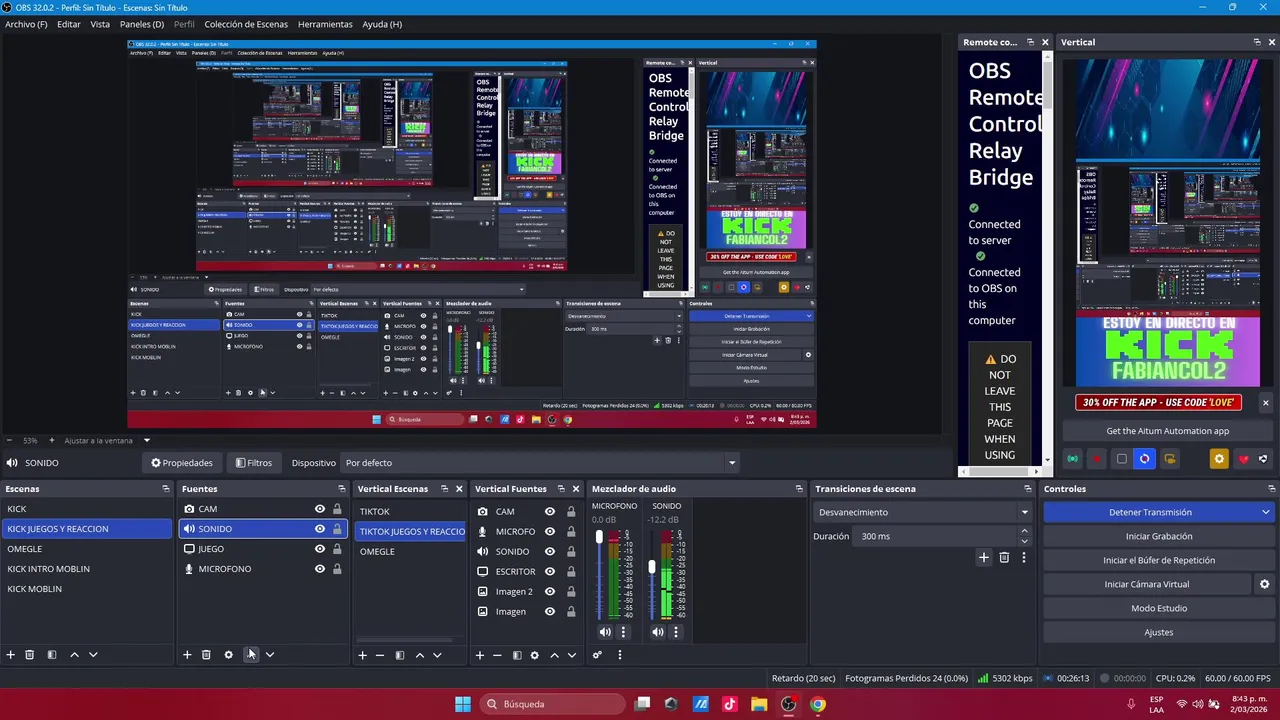The width and height of the screenshot is (1280, 720).
Task: Open transition three-dots properties menu
Action: pos(1023,557)
